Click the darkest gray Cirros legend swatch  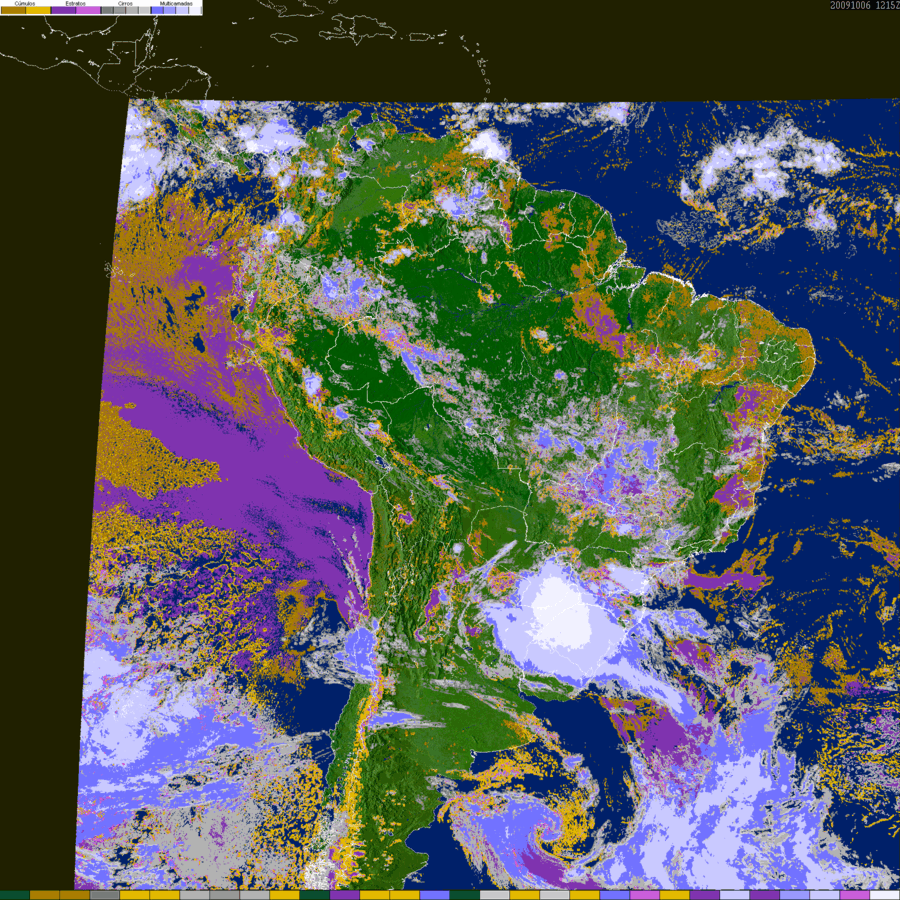107,10
